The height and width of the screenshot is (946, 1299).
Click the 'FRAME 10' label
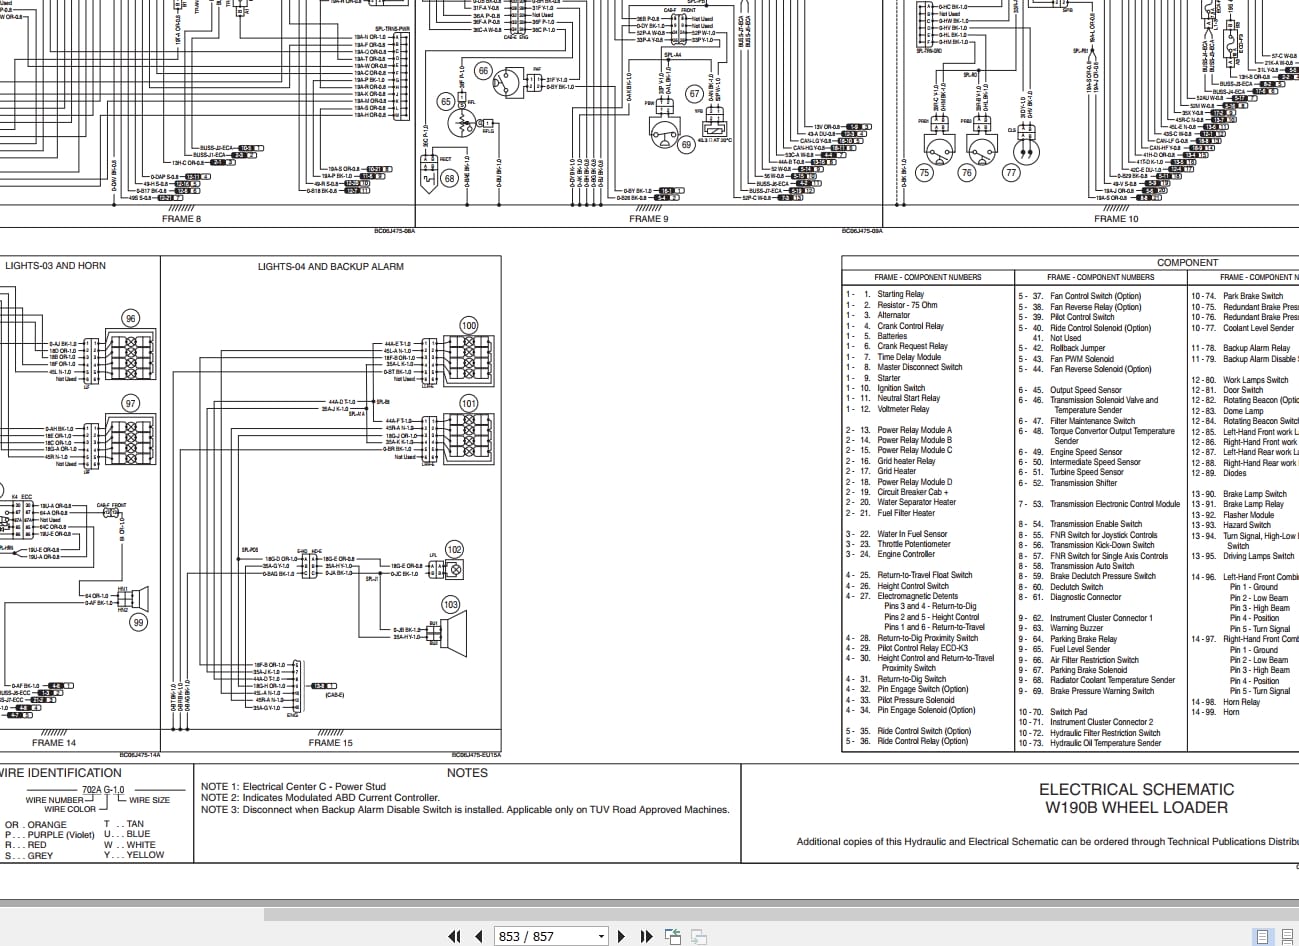point(1116,219)
